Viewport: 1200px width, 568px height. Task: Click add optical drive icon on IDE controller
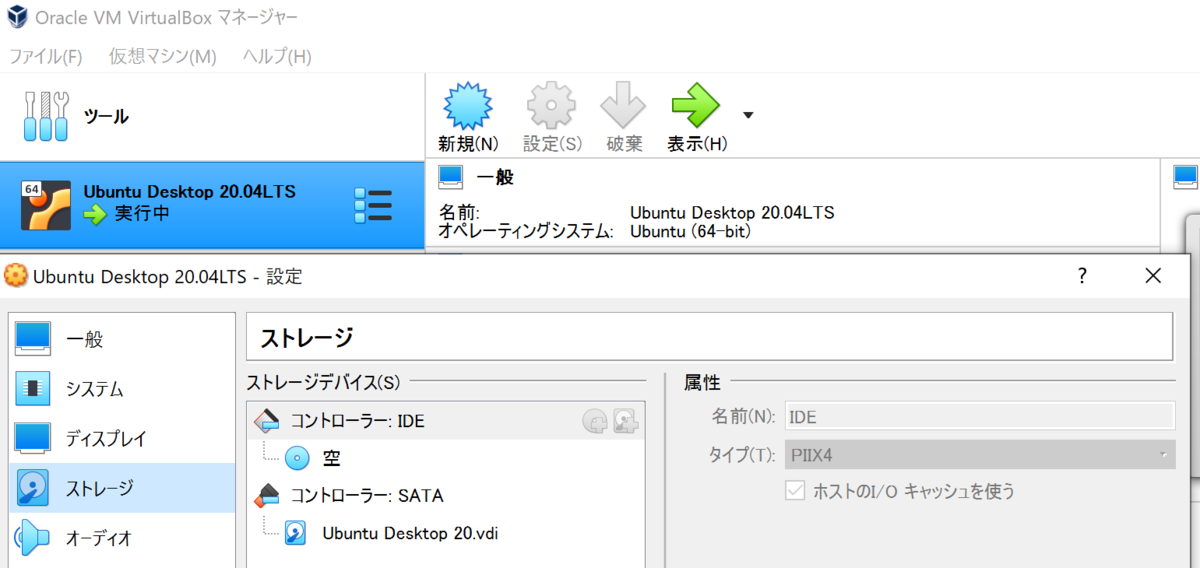pyautogui.click(x=595, y=421)
